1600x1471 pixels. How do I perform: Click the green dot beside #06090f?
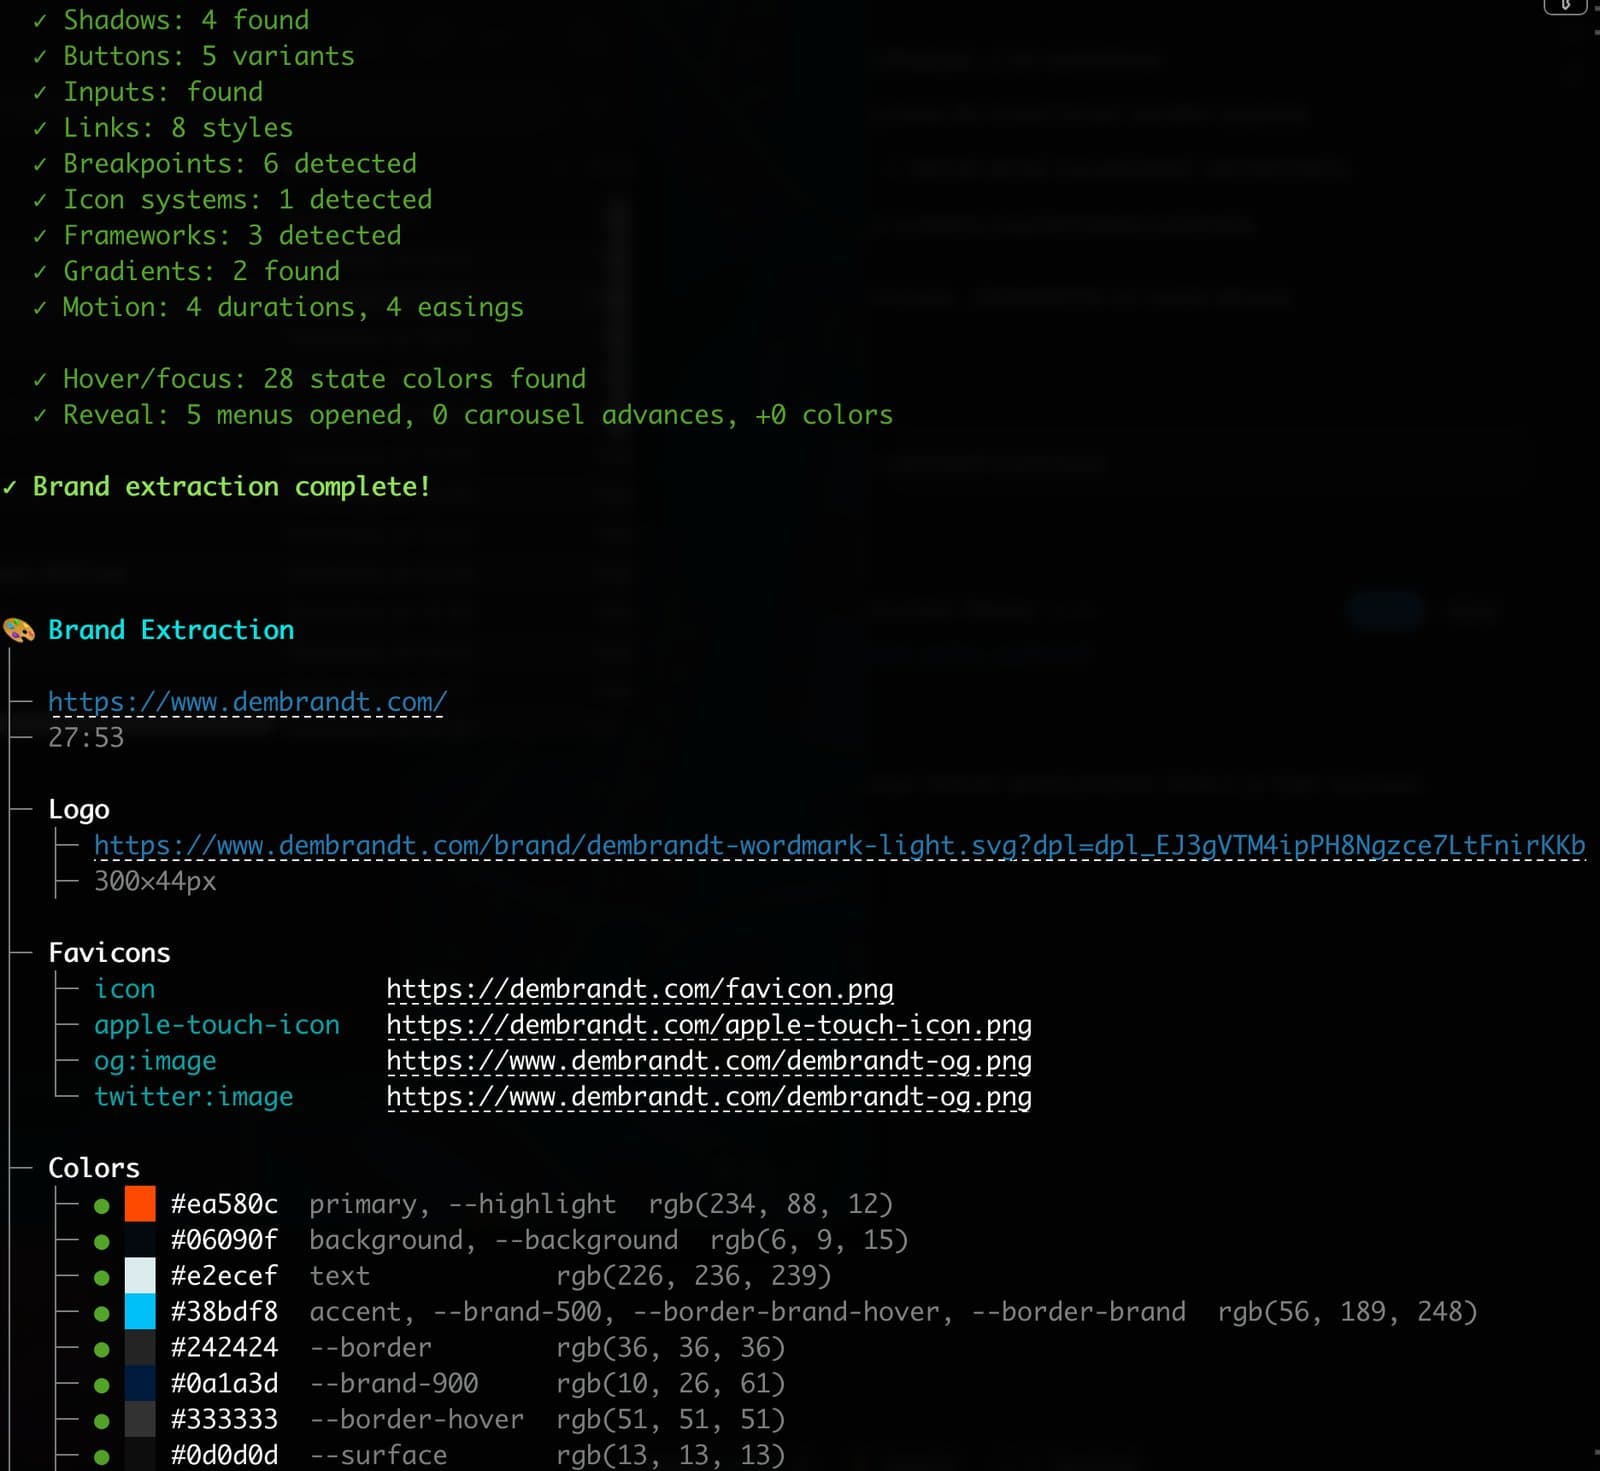(101, 1242)
